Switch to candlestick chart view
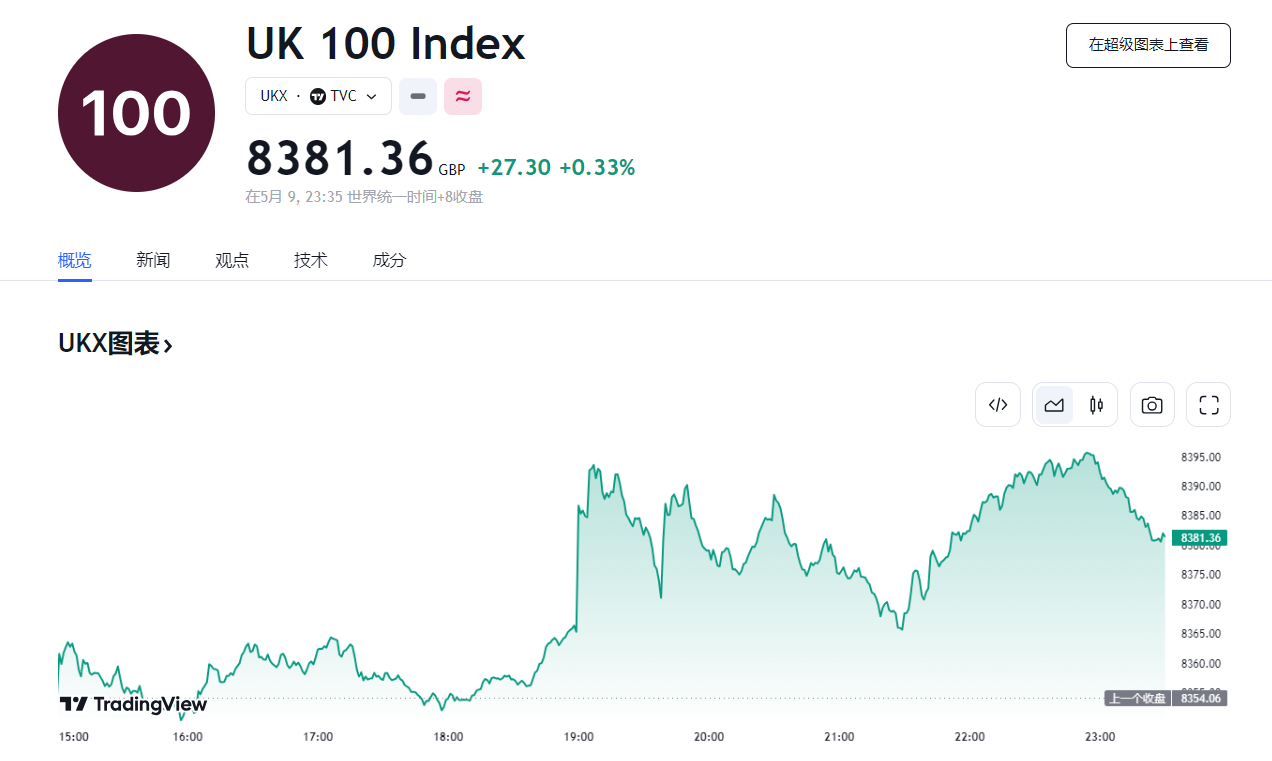The image size is (1272, 761). (x=1096, y=405)
